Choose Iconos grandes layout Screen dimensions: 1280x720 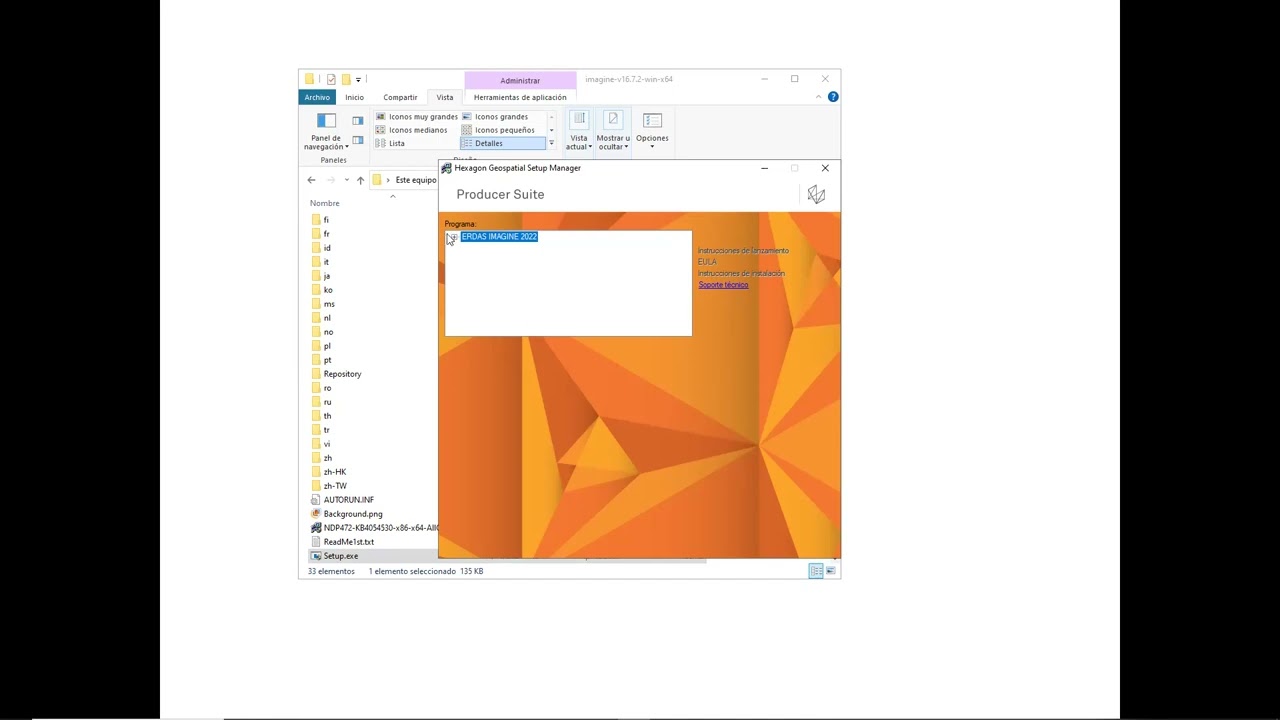pos(495,117)
